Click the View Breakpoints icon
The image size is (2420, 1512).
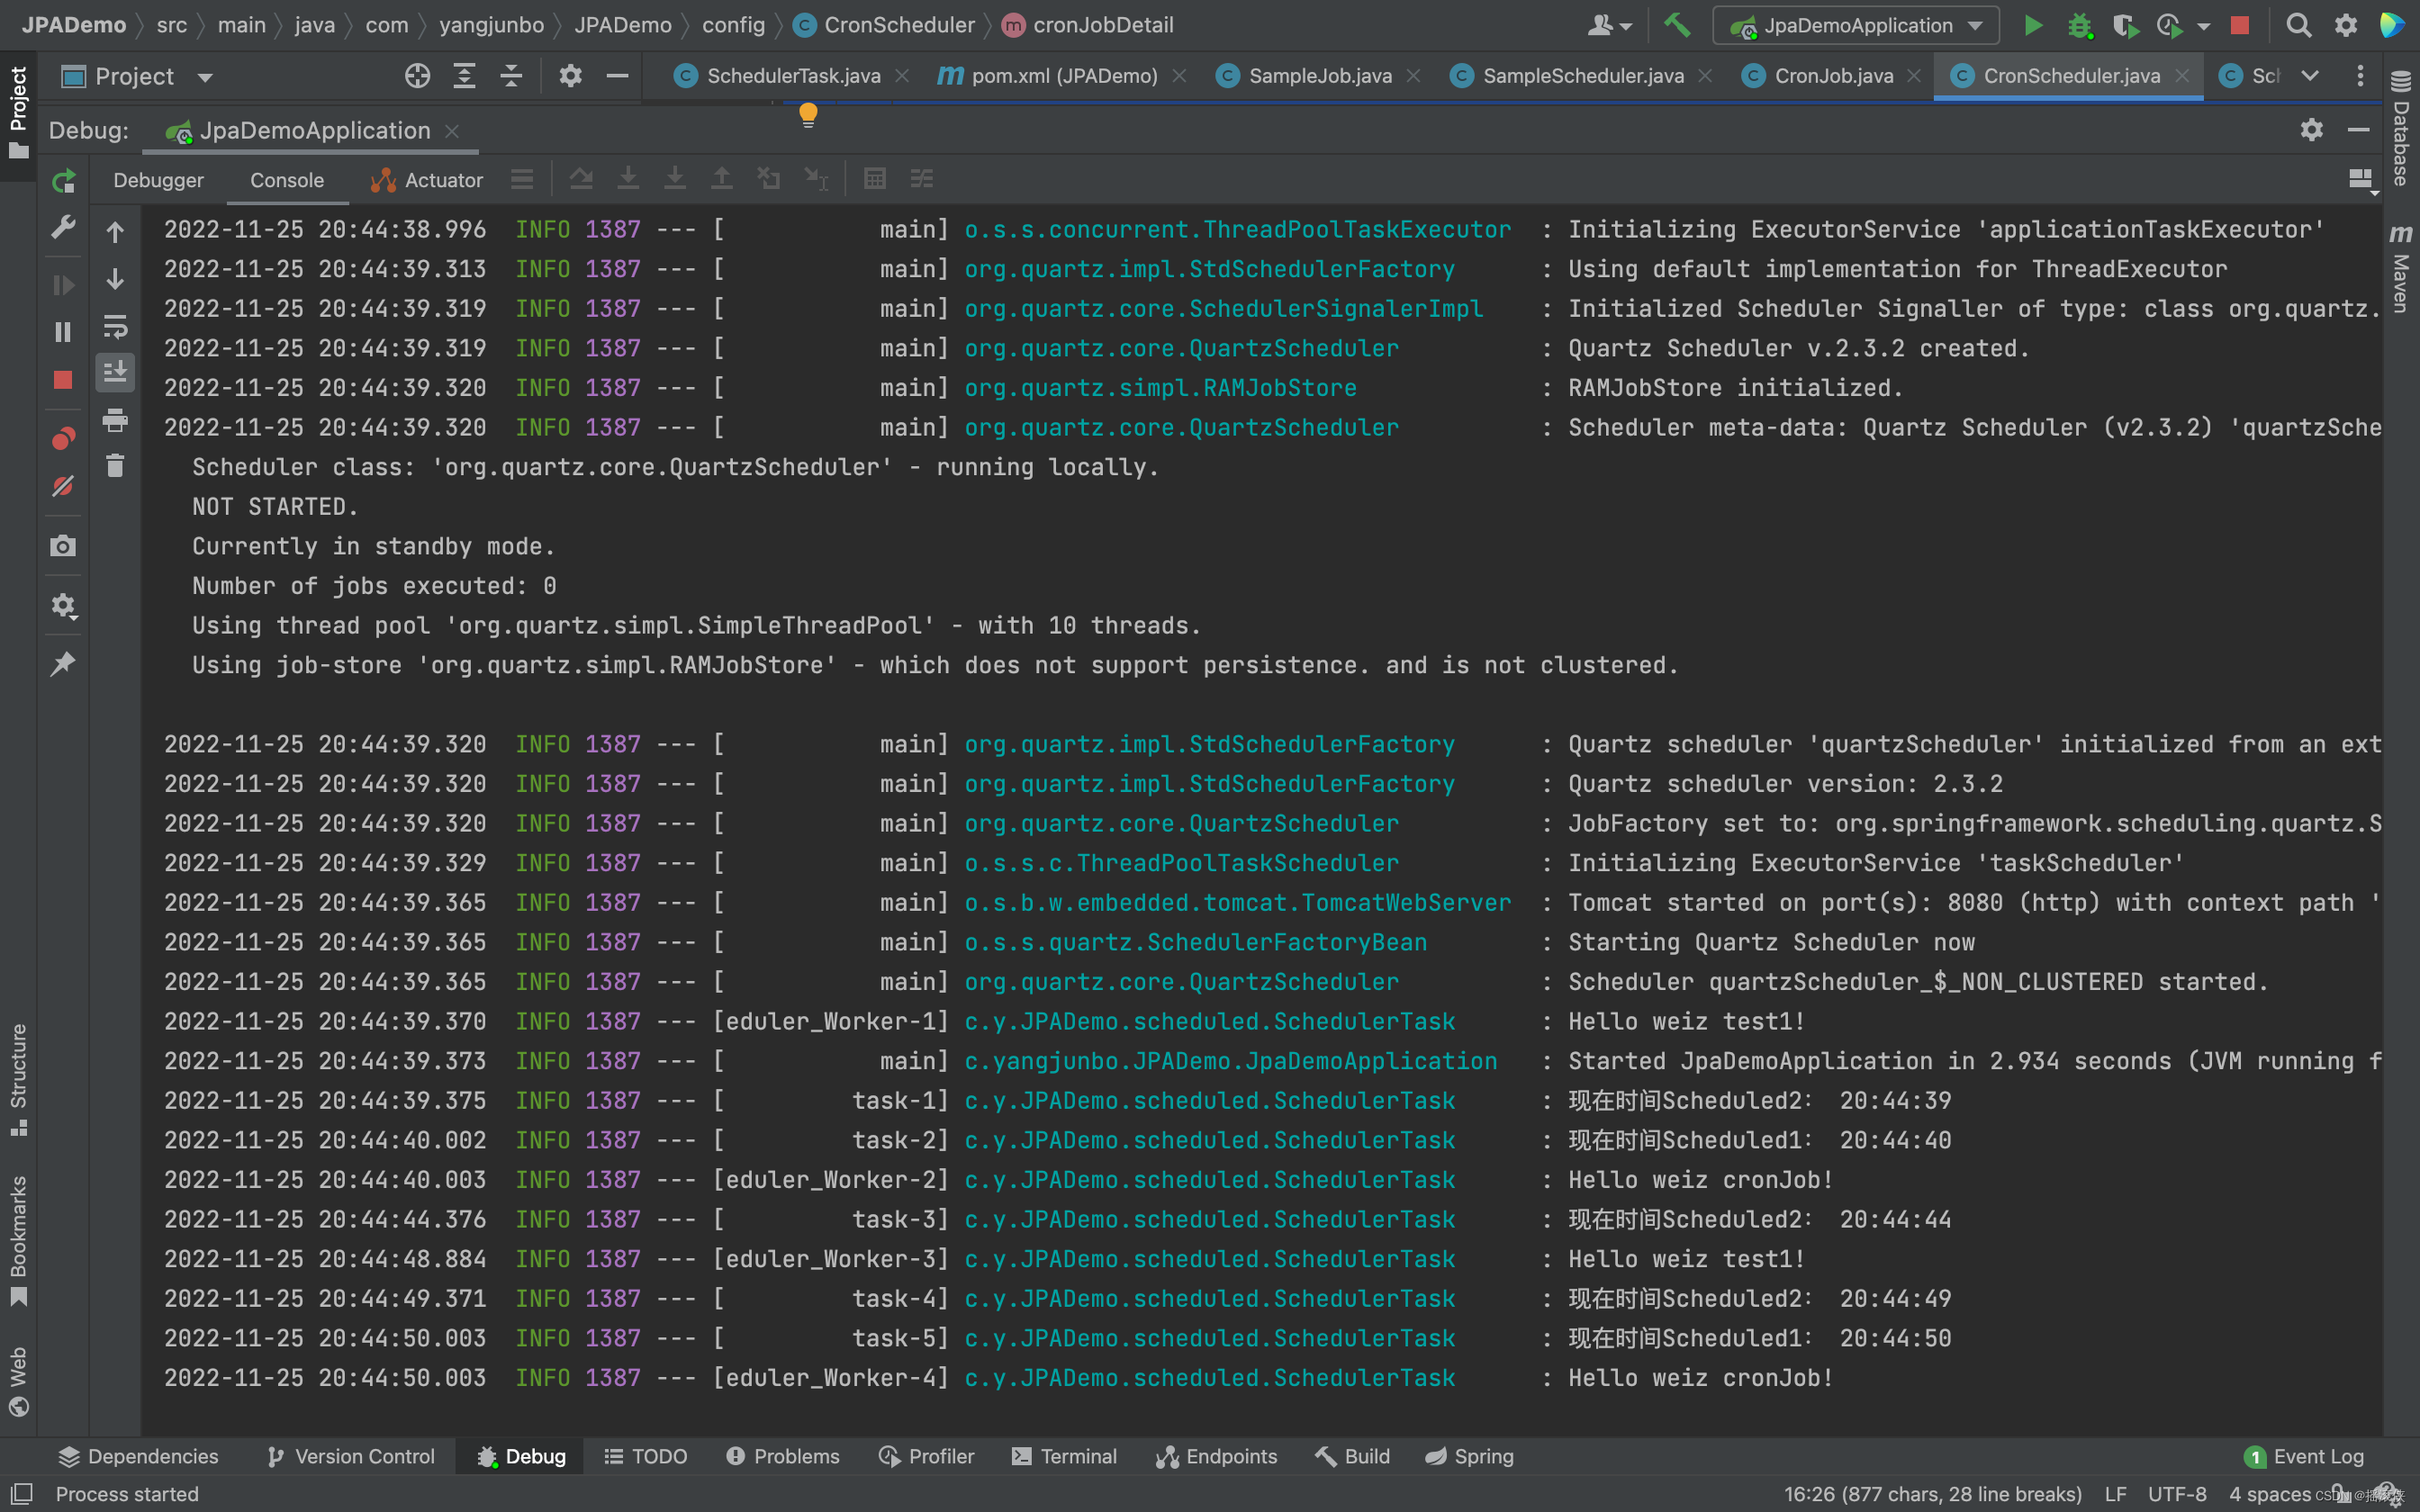(x=63, y=438)
